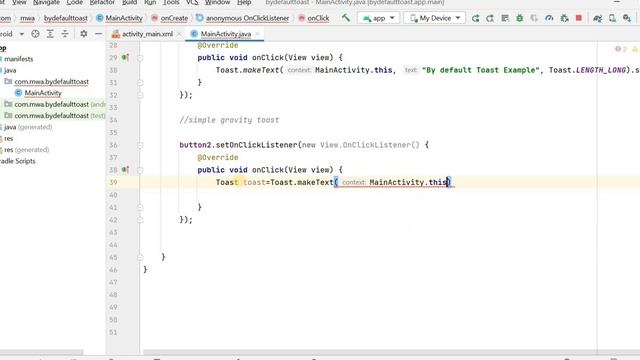The image size is (640, 360).
Task: Click the anonymous OnClickListener breadcrumb
Action: 242,18
